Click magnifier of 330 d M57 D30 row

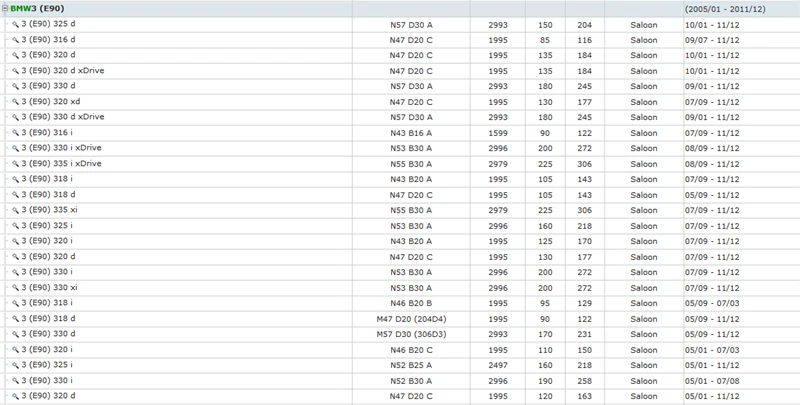pyautogui.click(x=15, y=335)
